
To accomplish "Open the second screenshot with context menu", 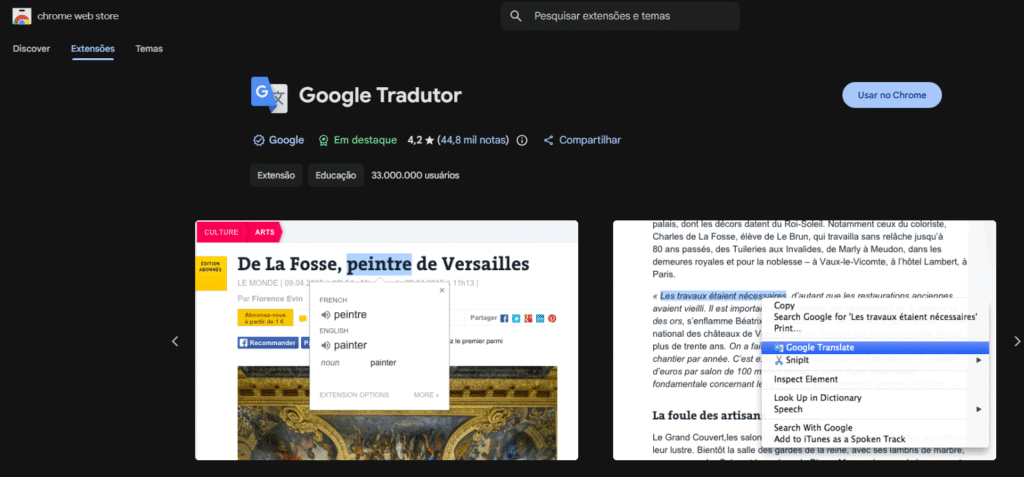I will pyautogui.click(x=805, y=340).
